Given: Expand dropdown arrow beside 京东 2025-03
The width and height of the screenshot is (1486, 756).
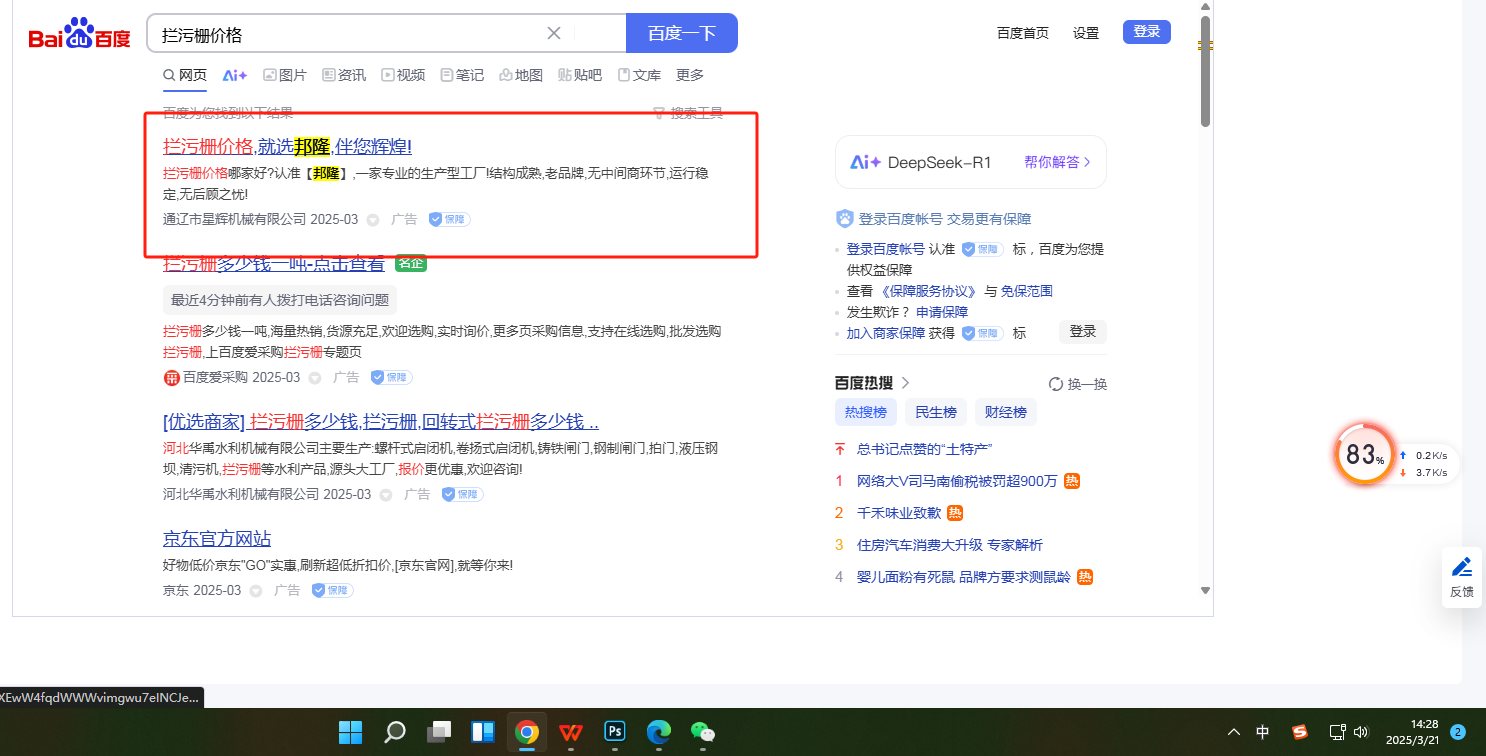Looking at the screenshot, I should 256,591.
